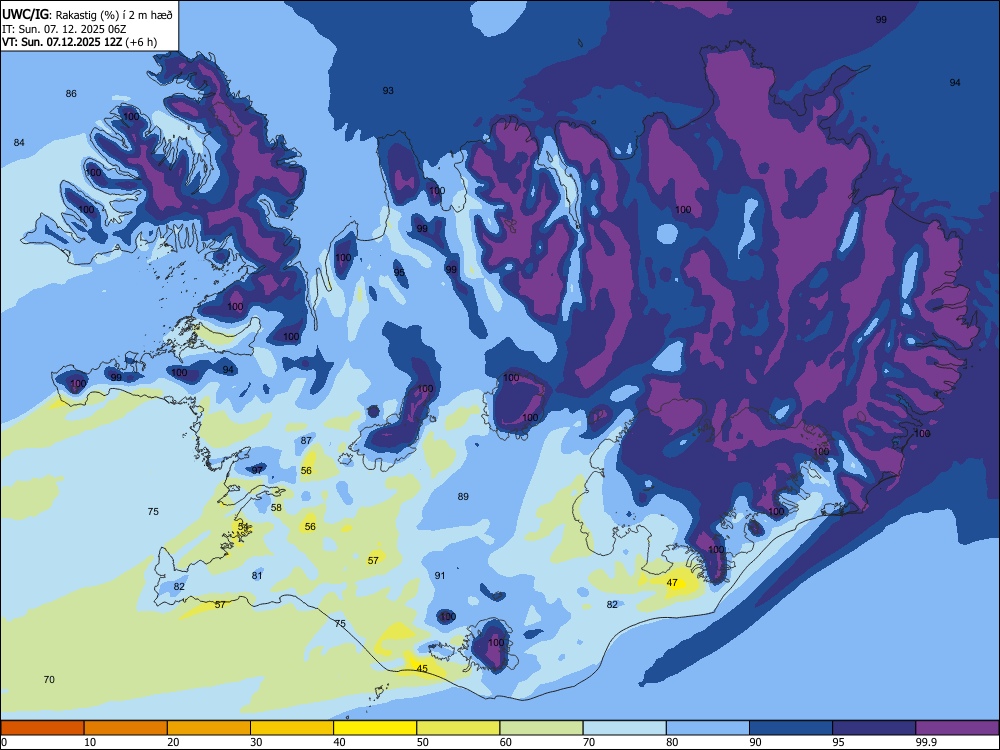Click the map humidity value '58'
This screenshot has width=1000, height=750.
[276, 508]
